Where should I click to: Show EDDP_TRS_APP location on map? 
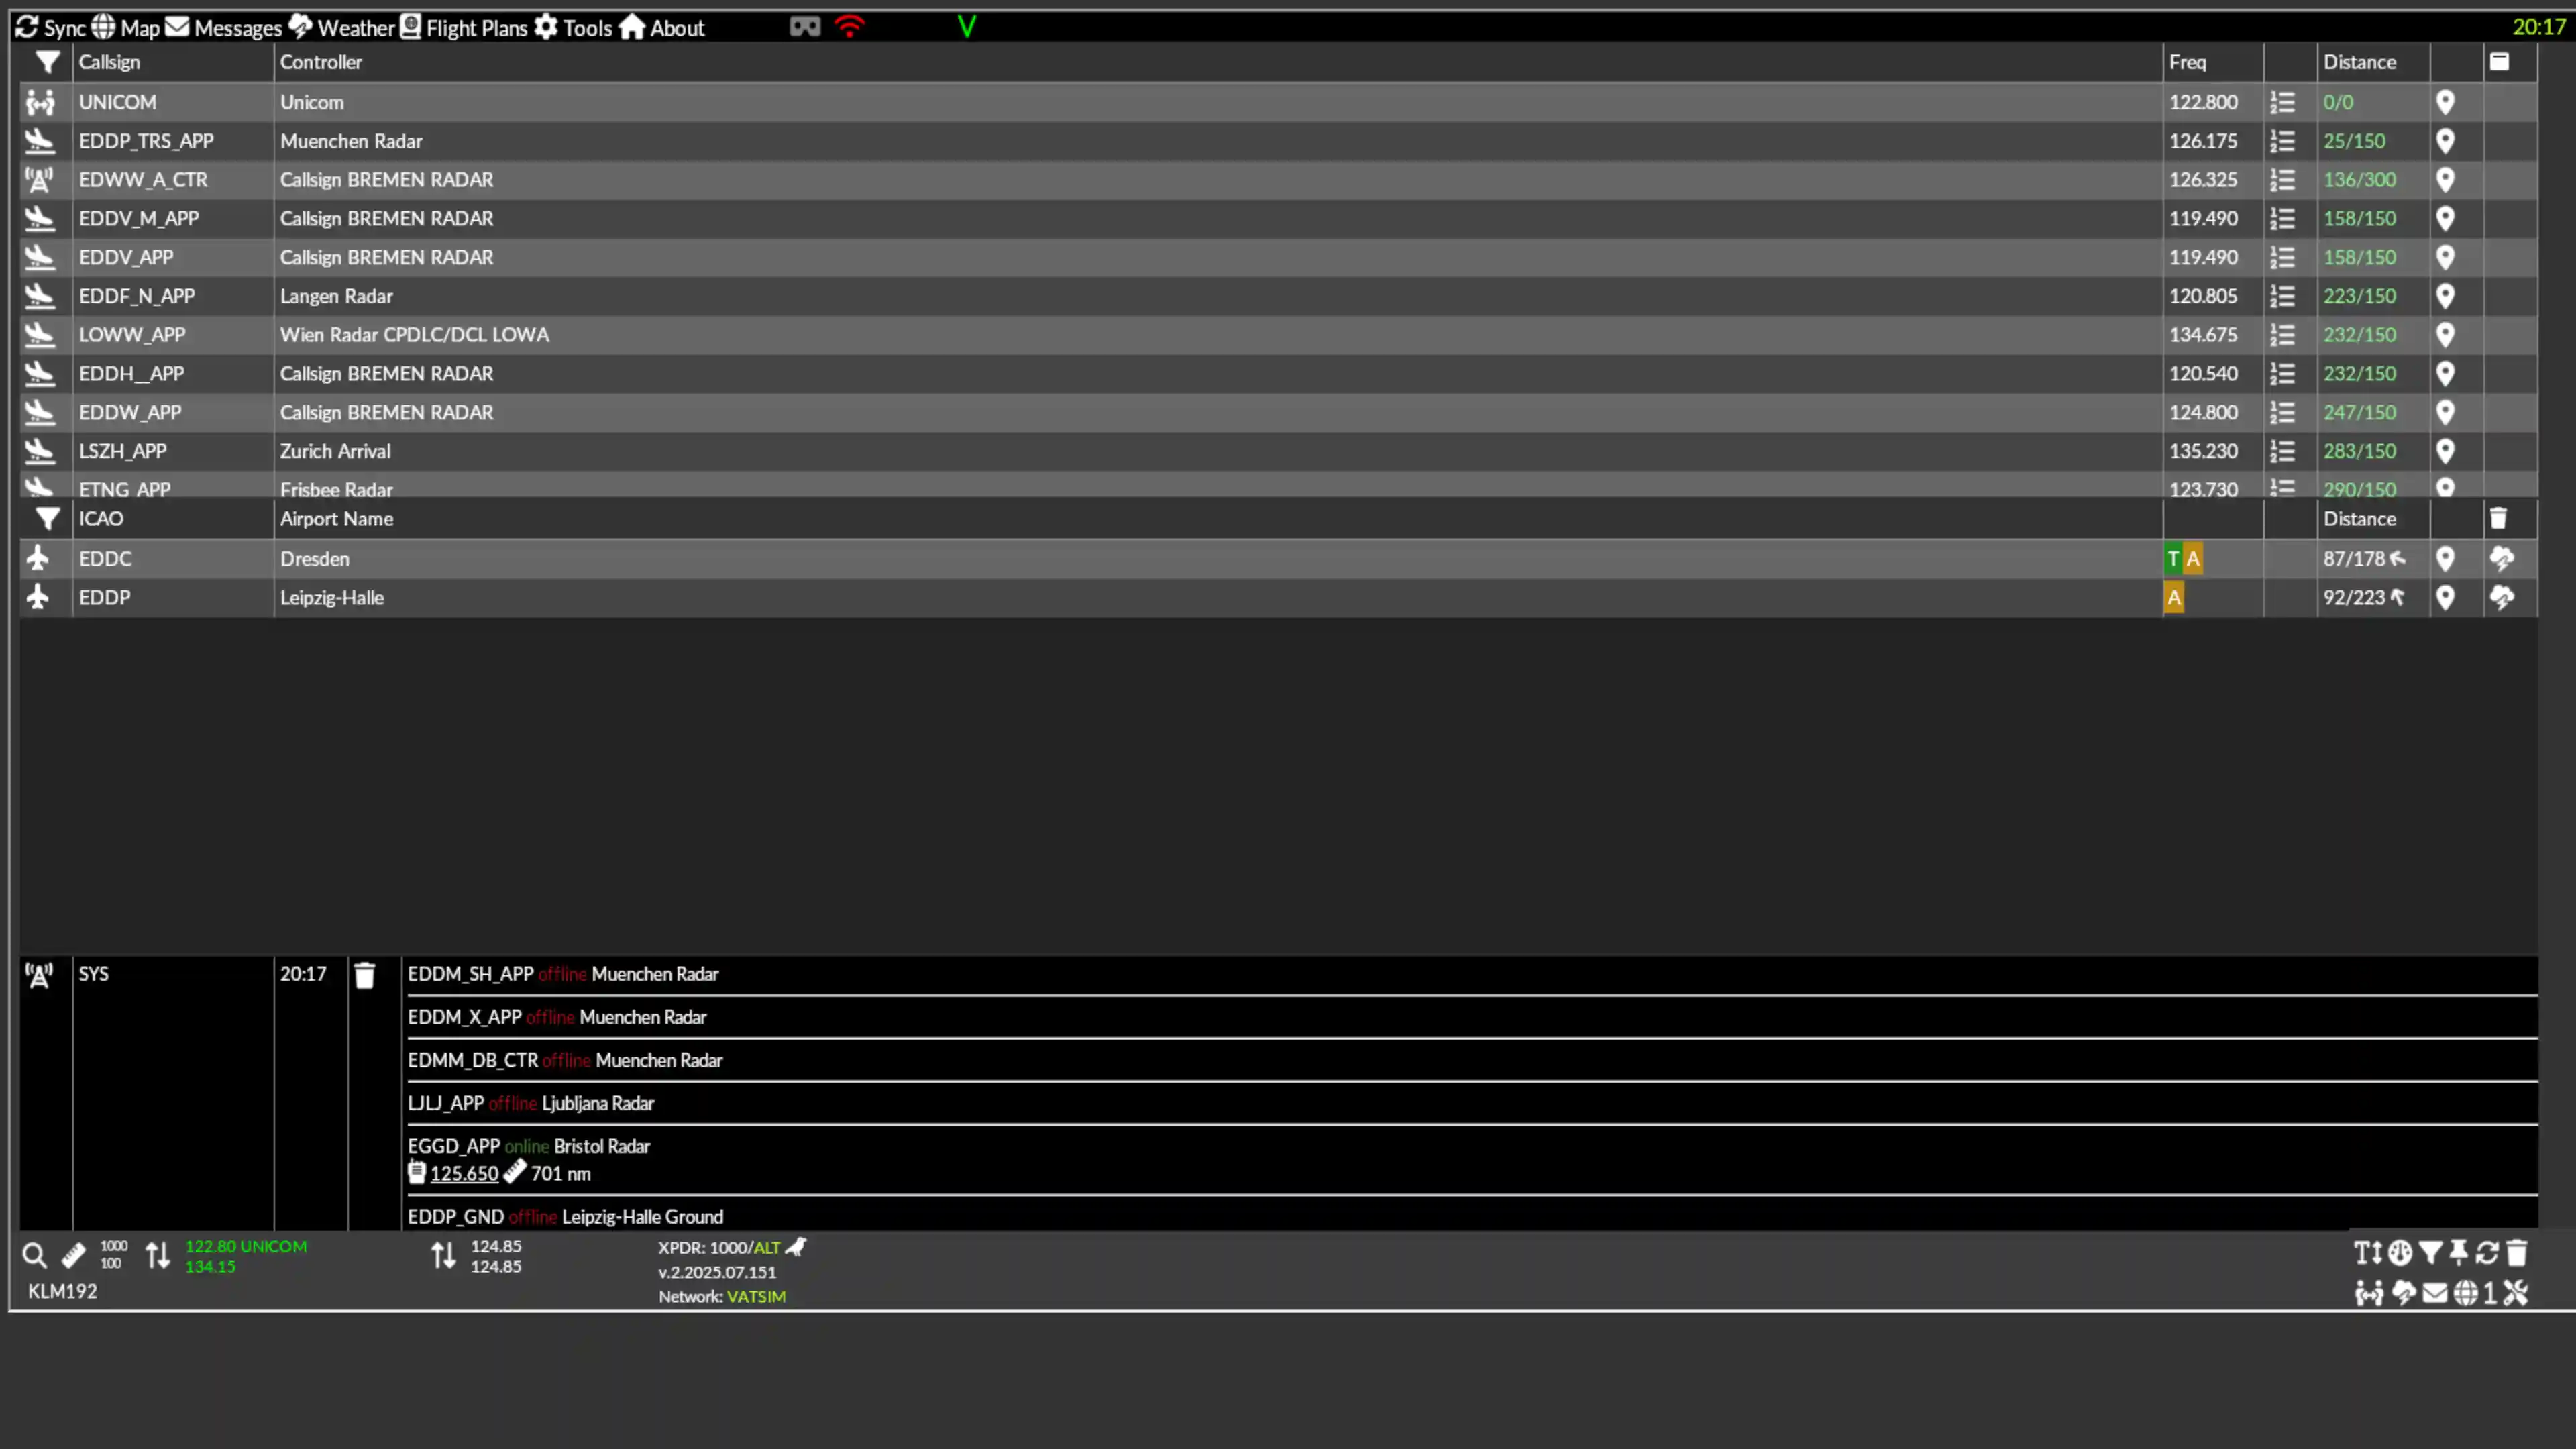(x=2445, y=141)
